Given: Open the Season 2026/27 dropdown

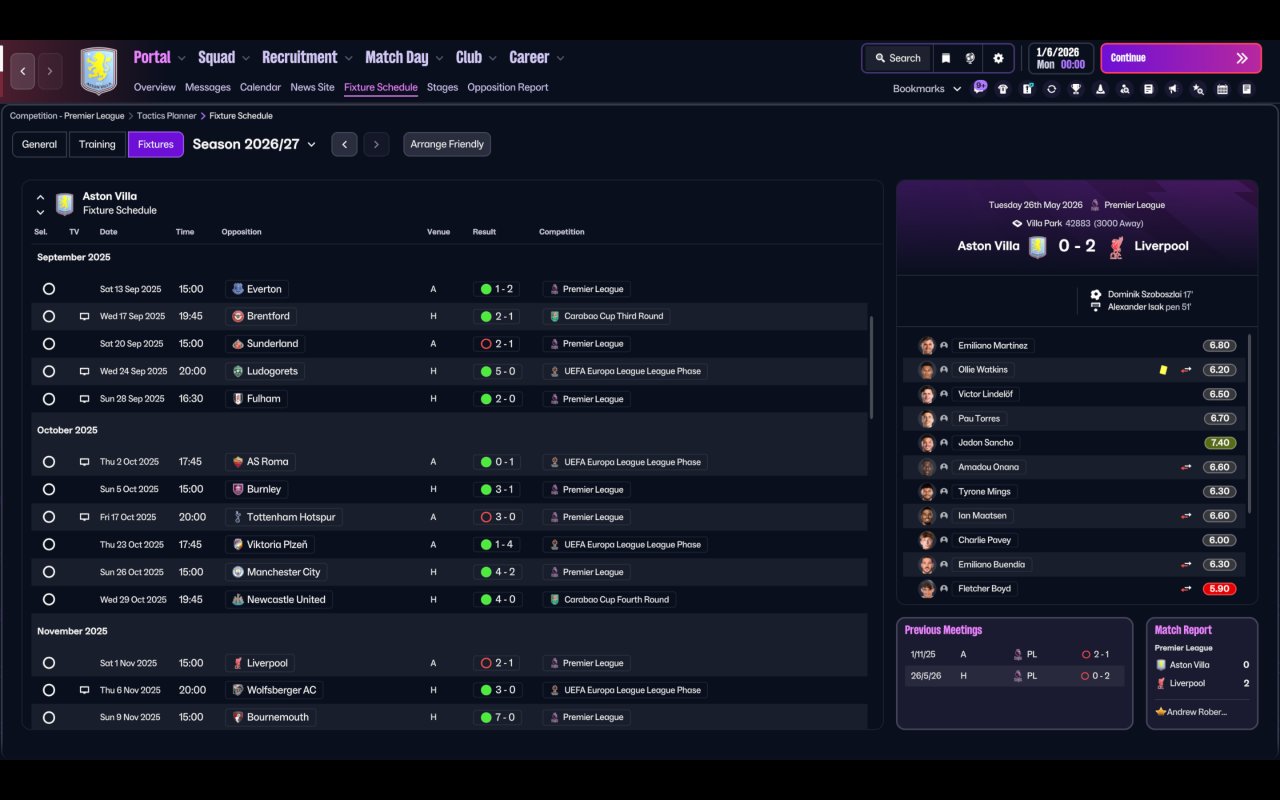Looking at the screenshot, I should [x=254, y=144].
